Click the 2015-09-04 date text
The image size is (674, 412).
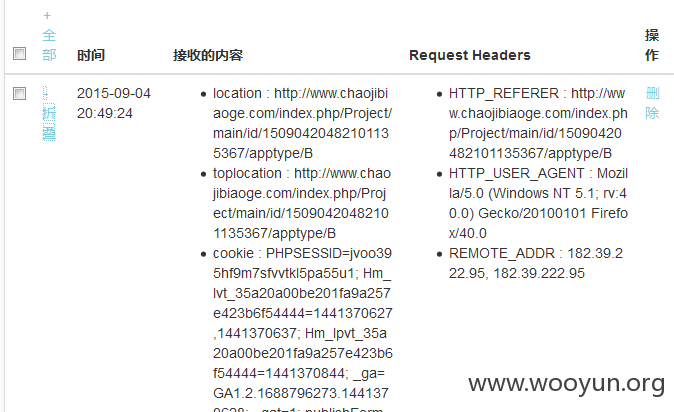[114, 93]
